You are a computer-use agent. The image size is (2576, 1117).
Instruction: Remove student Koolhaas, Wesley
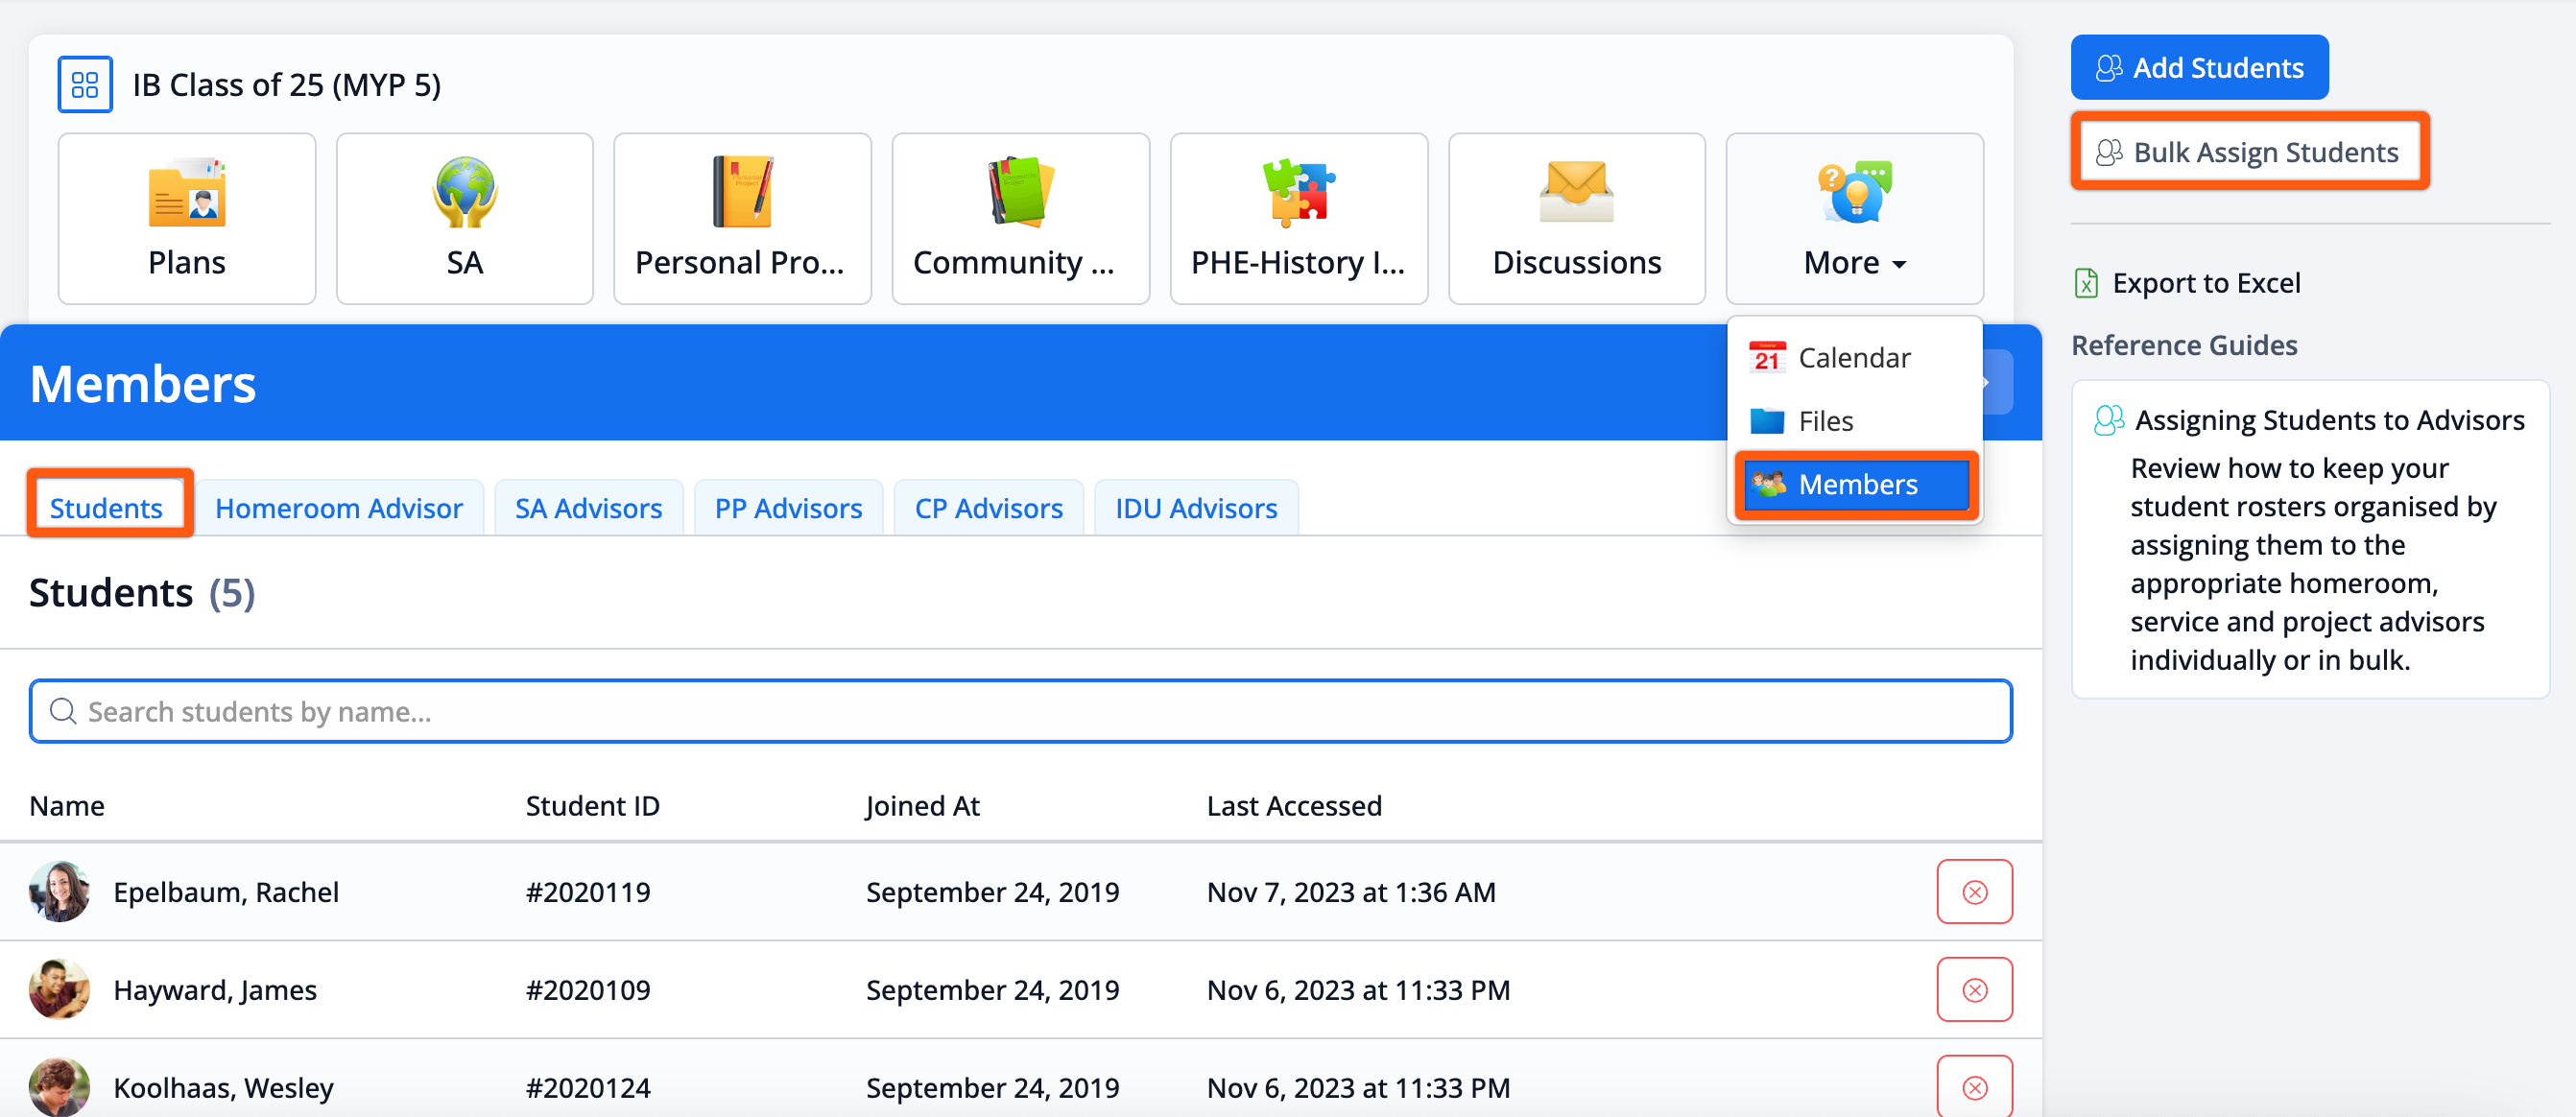pyautogui.click(x=1974, y=1087)
